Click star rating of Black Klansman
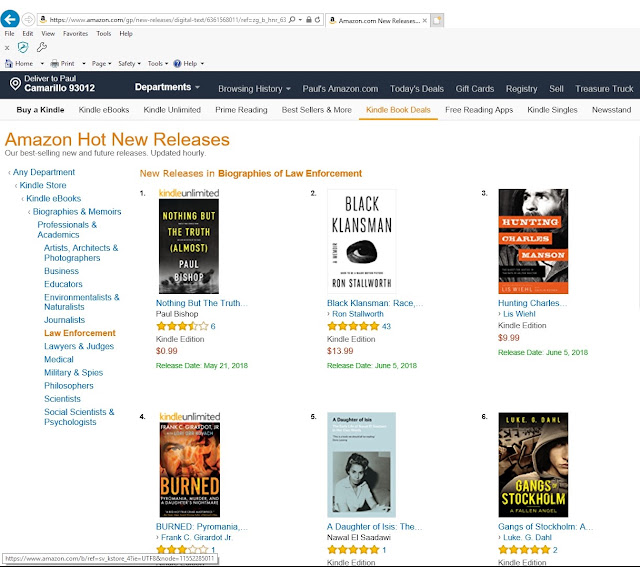Viewport: 640px width, 567px height. (x=353, y=326)
